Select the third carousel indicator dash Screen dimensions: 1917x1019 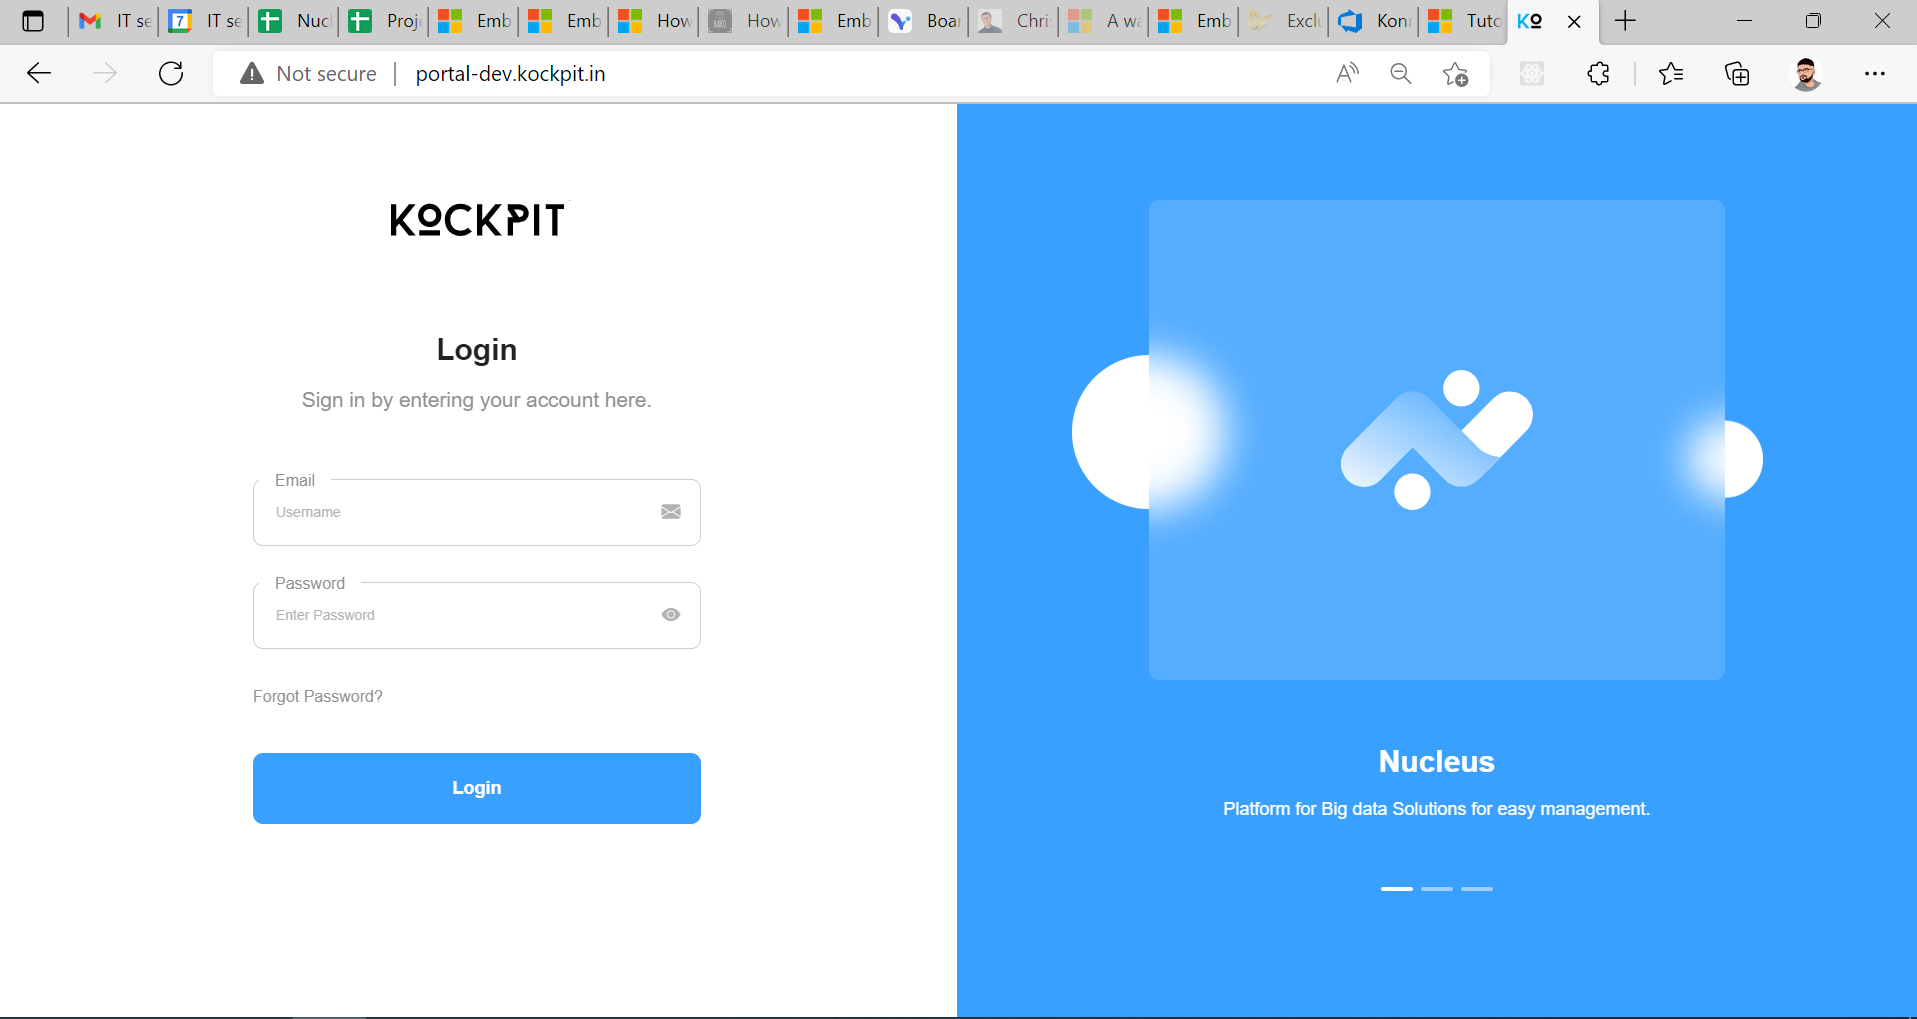1476,888
